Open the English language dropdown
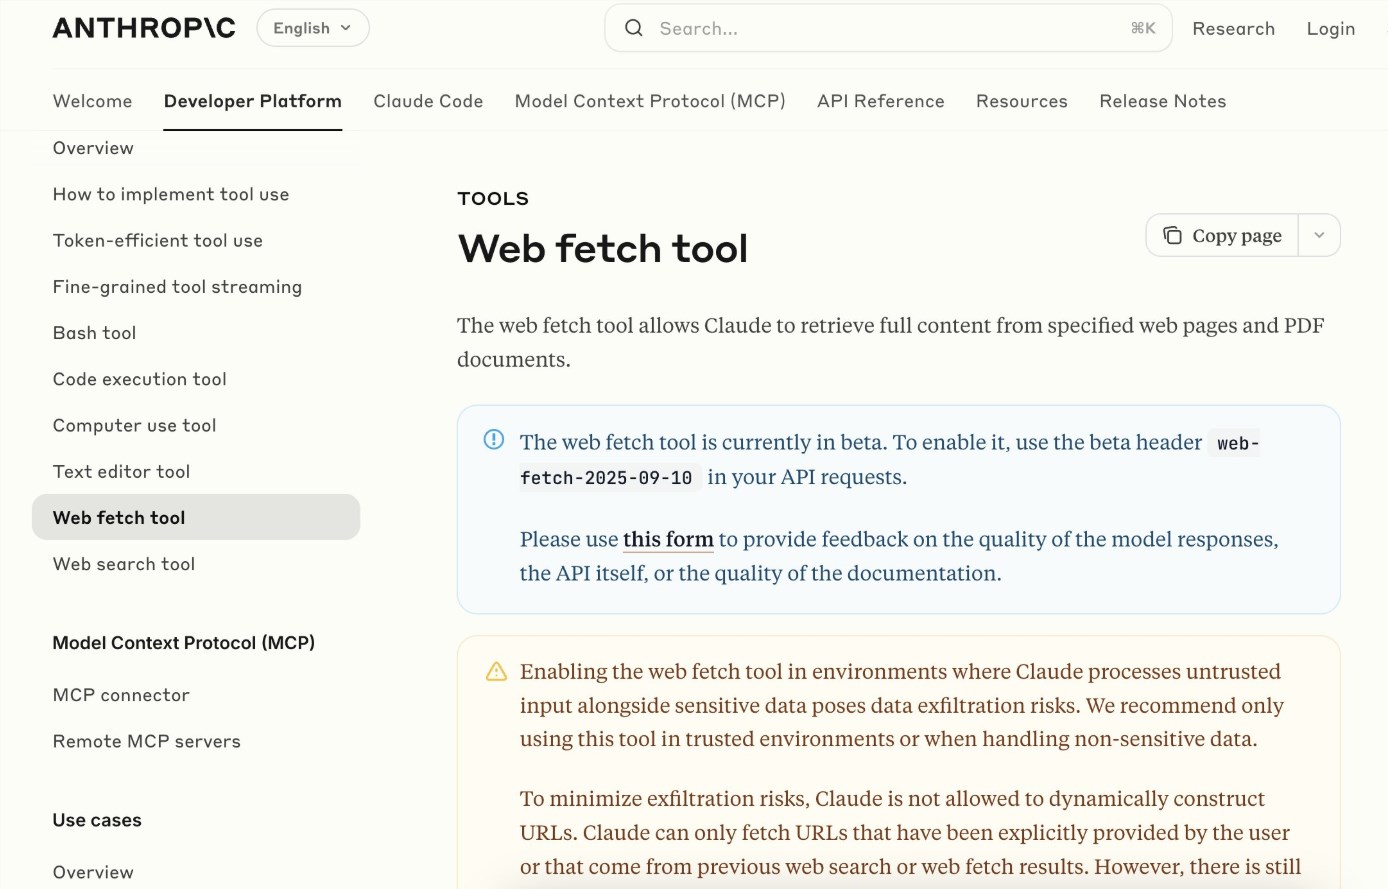The image size is (1388, 889). point(312,28)
